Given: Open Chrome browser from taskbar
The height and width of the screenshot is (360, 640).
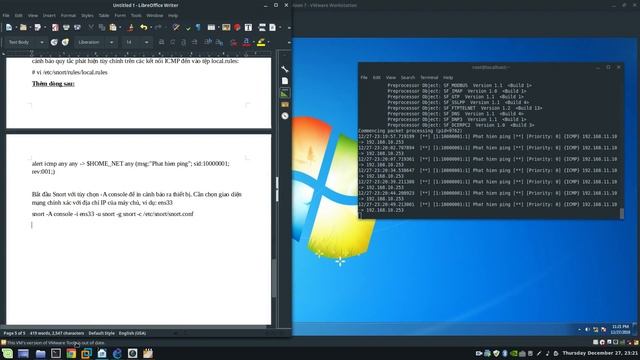Looking at the screenshot, I should (71, 353).
